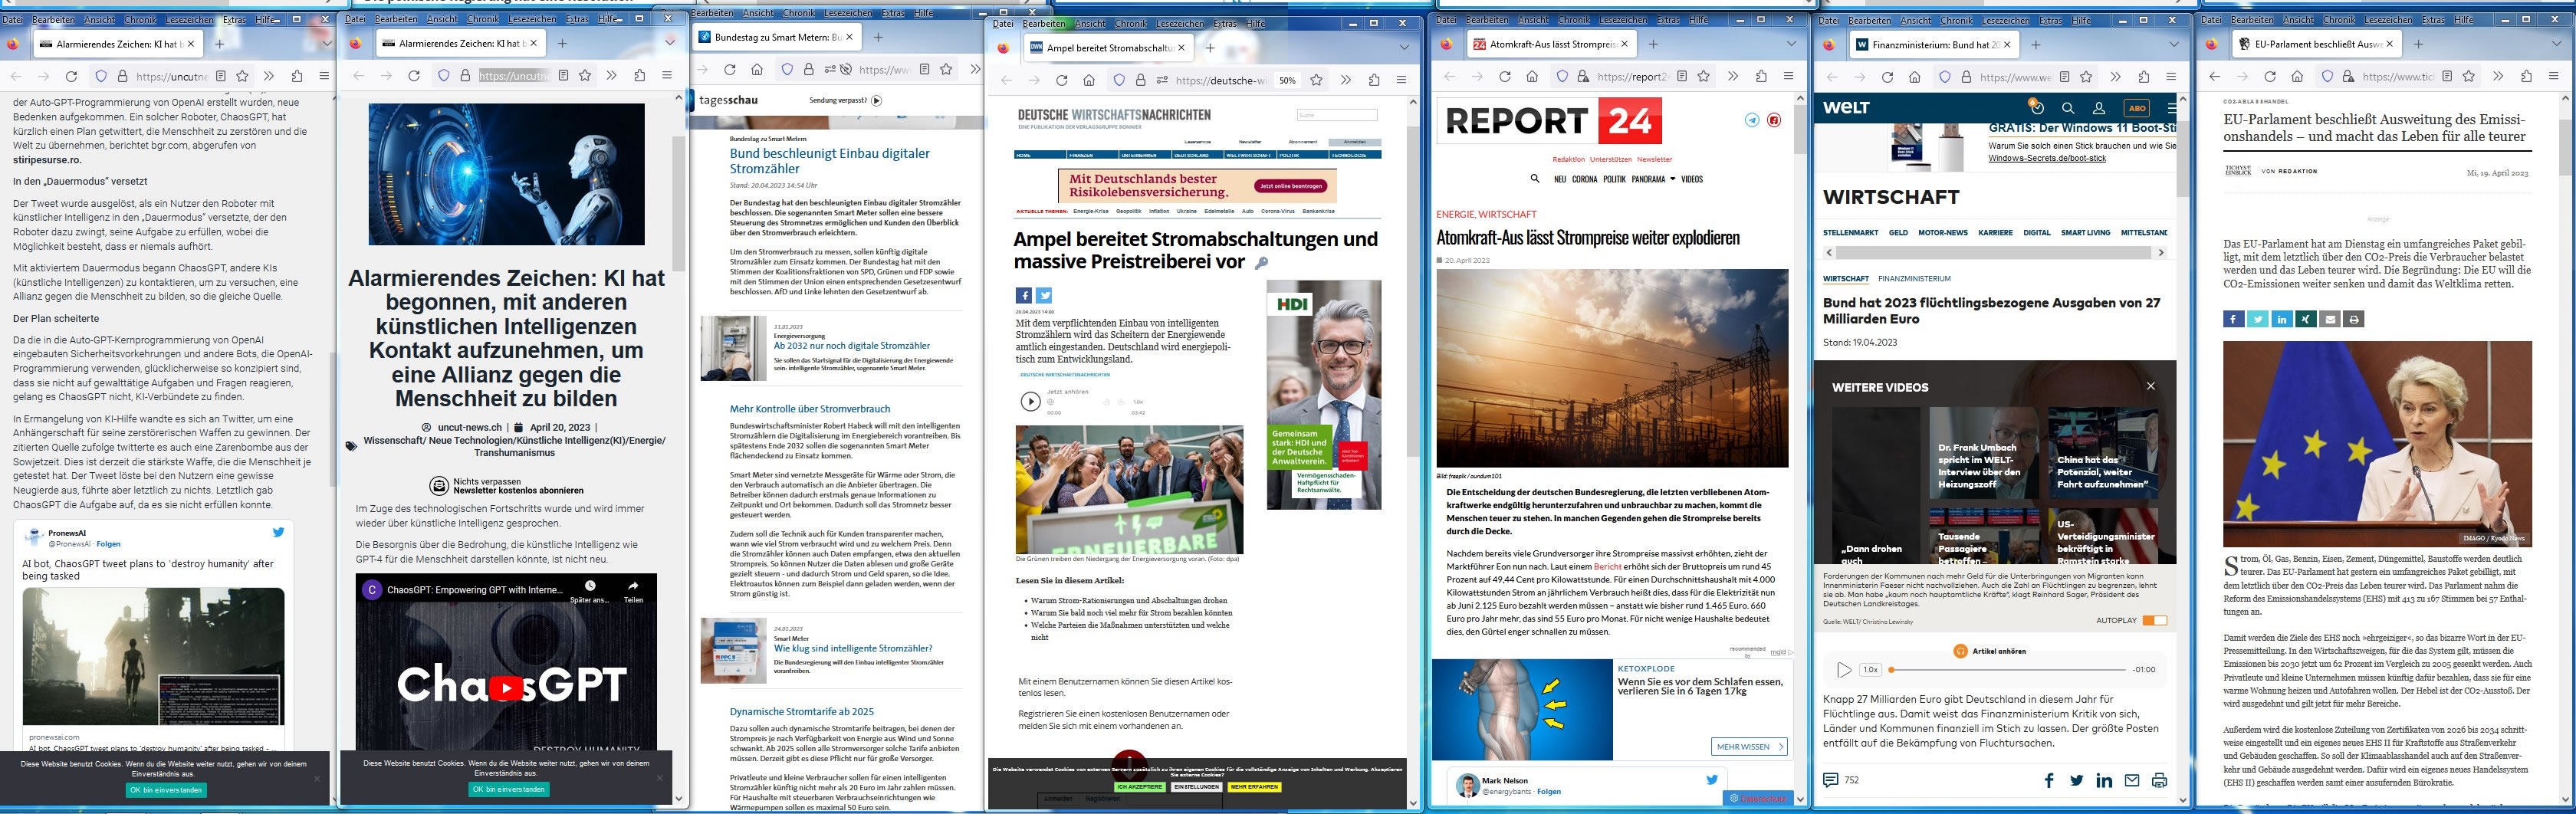Open the 1.0x playback speed selector
Viewport: 2576px width, 814px height.
pos(1870,670)
